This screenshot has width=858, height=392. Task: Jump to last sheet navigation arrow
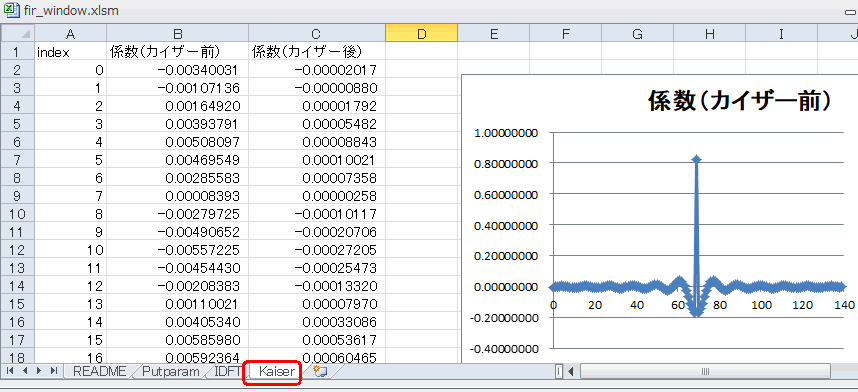[54, 371]
